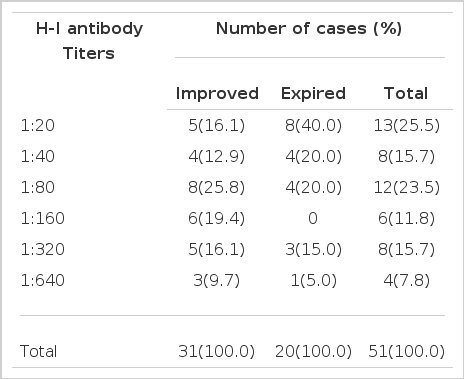Click the 1:160 titer row label
Screen dimensions: 464x379
[43, 218]
